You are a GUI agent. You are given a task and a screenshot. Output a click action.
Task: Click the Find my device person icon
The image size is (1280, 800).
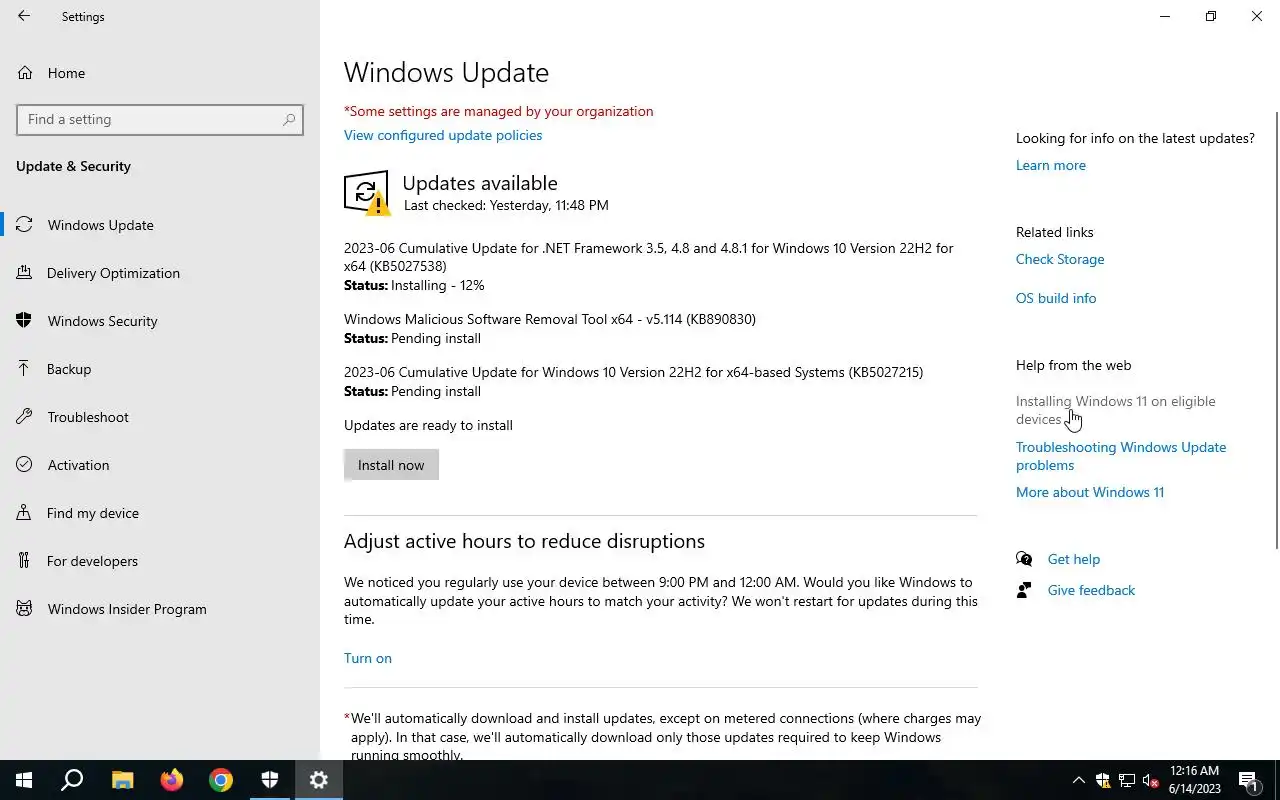pos(24,513)
